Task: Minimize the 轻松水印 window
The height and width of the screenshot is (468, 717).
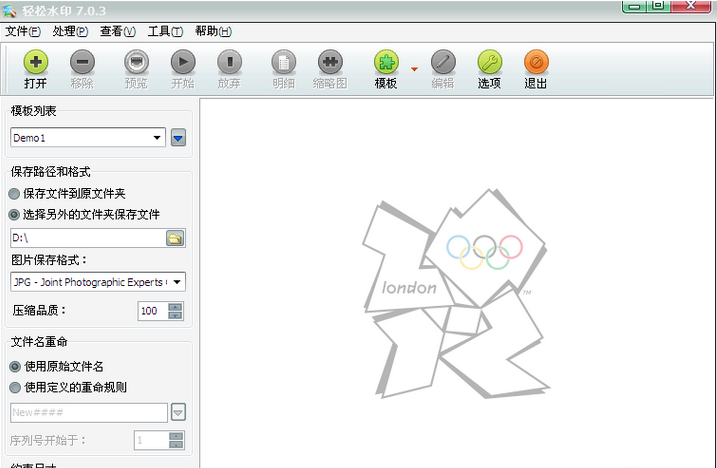Action: pos(634,6)
